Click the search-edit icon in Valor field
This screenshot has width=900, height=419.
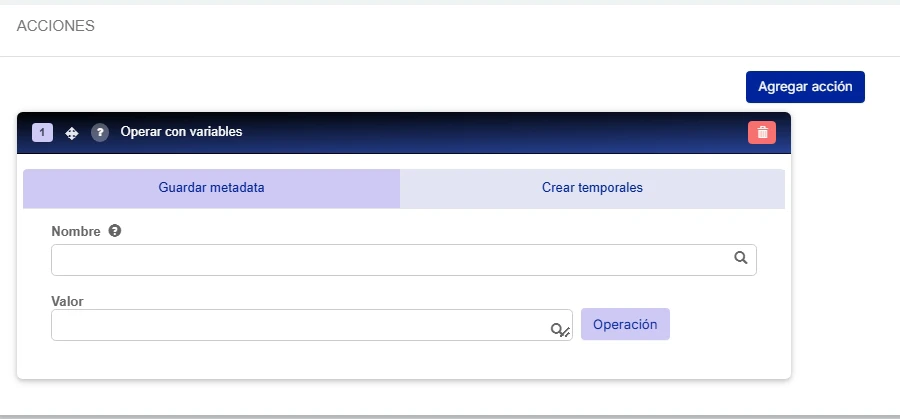tap(560, 330)
